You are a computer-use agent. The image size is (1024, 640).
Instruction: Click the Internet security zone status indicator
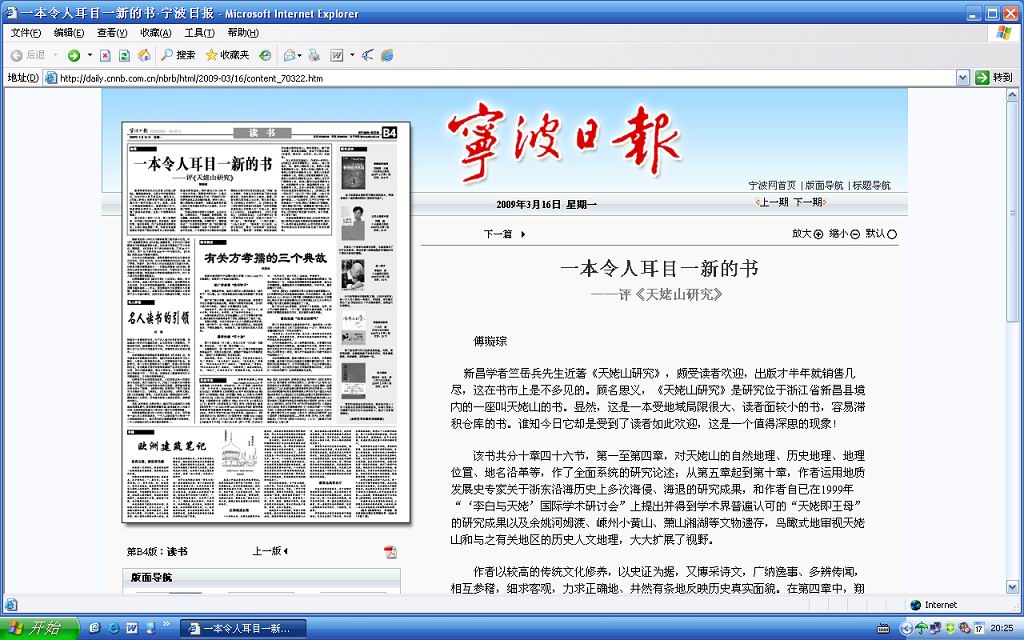(x=934, y=605)
